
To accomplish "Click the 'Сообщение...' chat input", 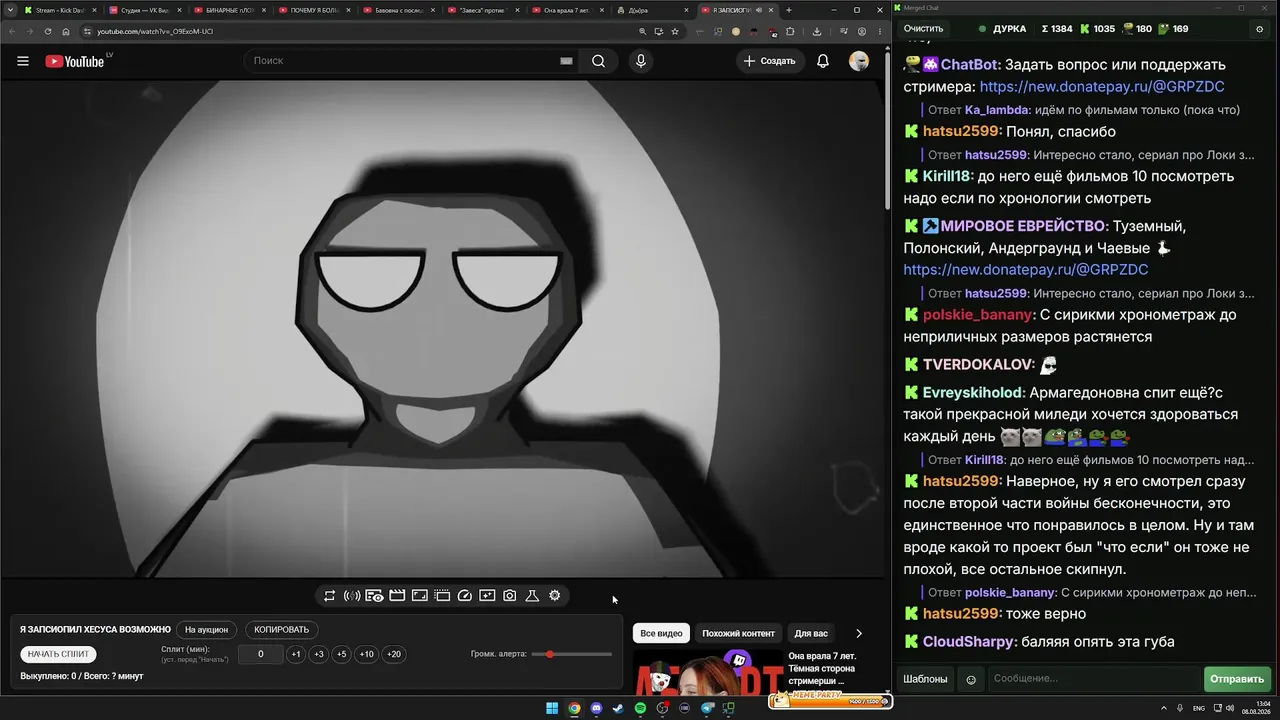I will click(x=1094, y=679).
